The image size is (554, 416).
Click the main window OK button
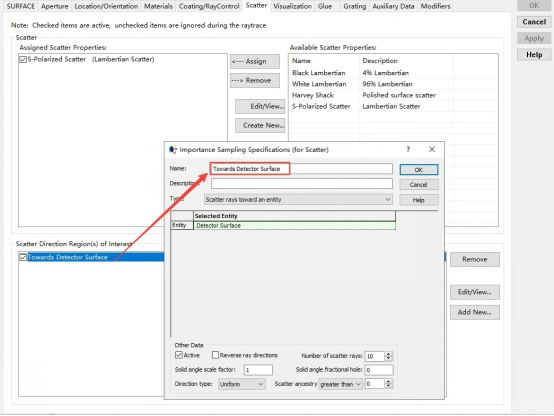click(534, 5)
